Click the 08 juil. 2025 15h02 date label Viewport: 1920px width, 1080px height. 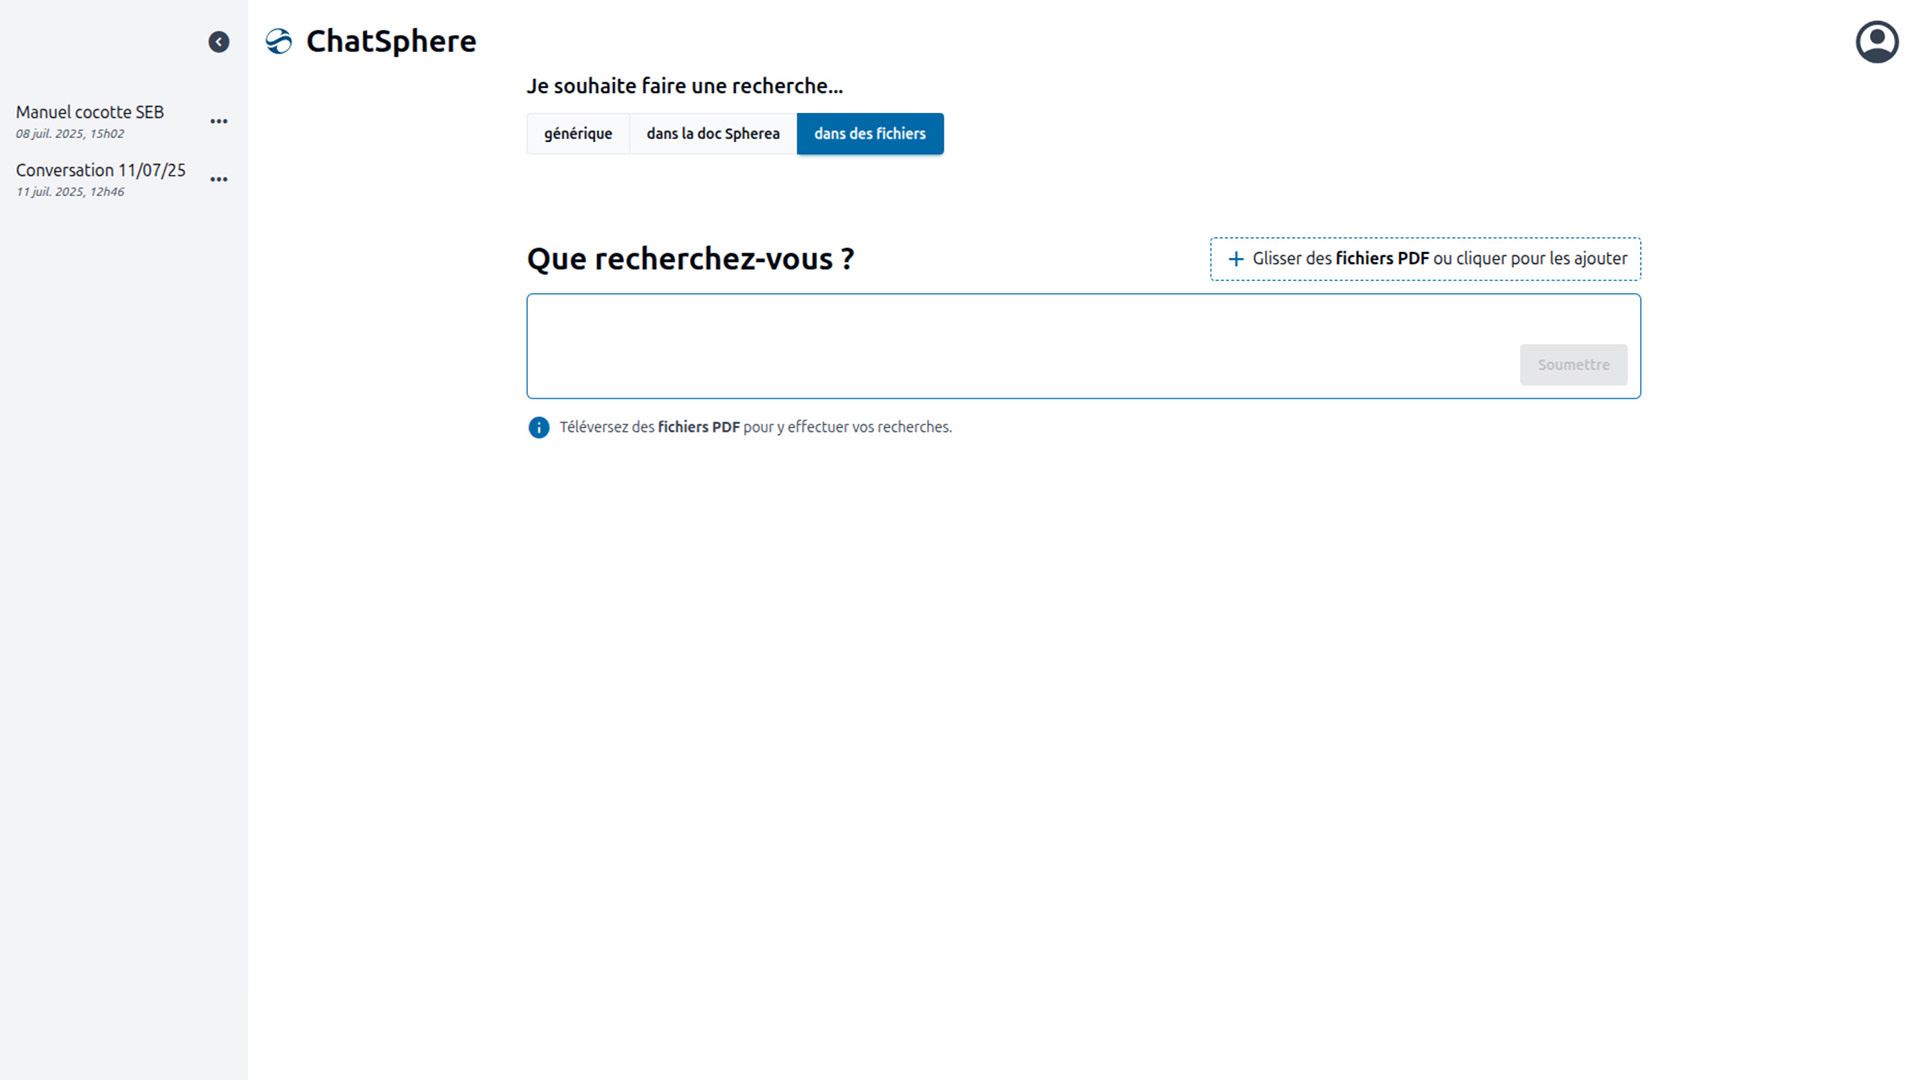click(x=70, y=134)
